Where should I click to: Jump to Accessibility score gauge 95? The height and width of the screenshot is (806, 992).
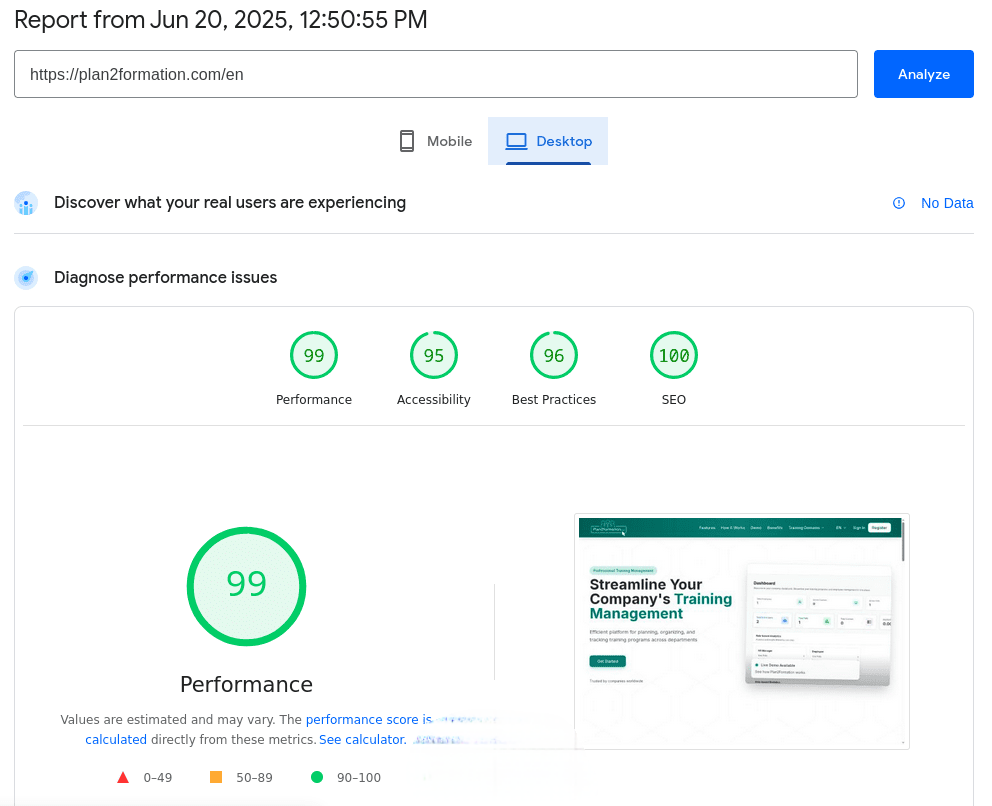coord(434,356)
